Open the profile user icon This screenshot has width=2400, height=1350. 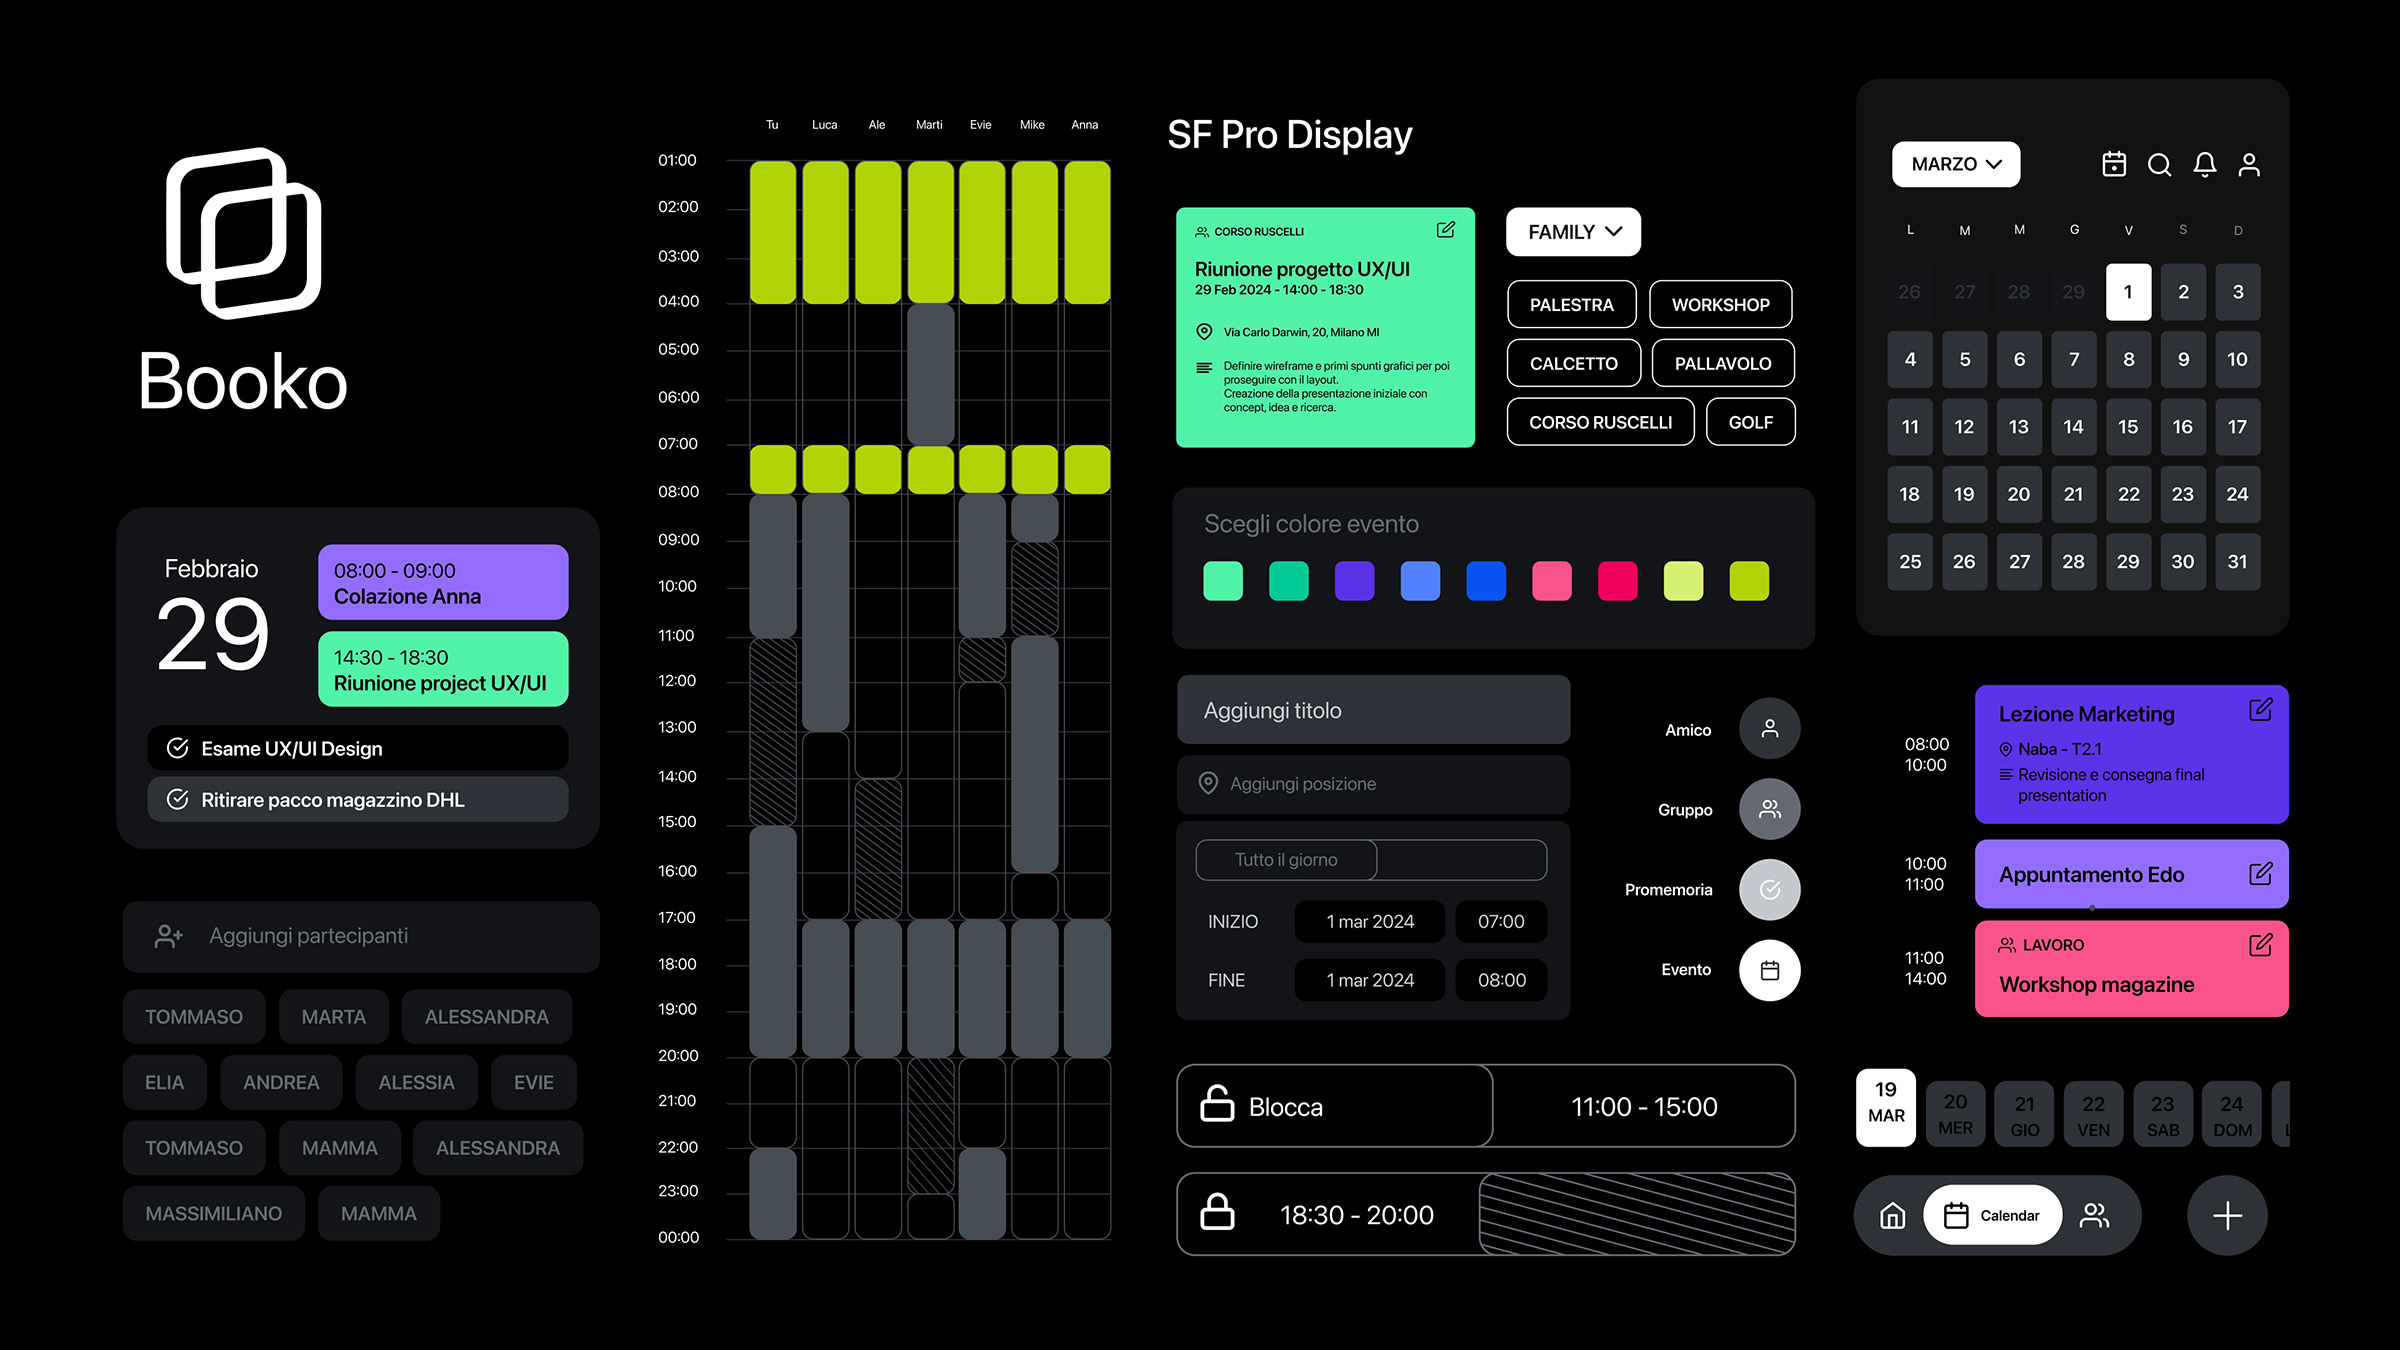(2249, 164)
